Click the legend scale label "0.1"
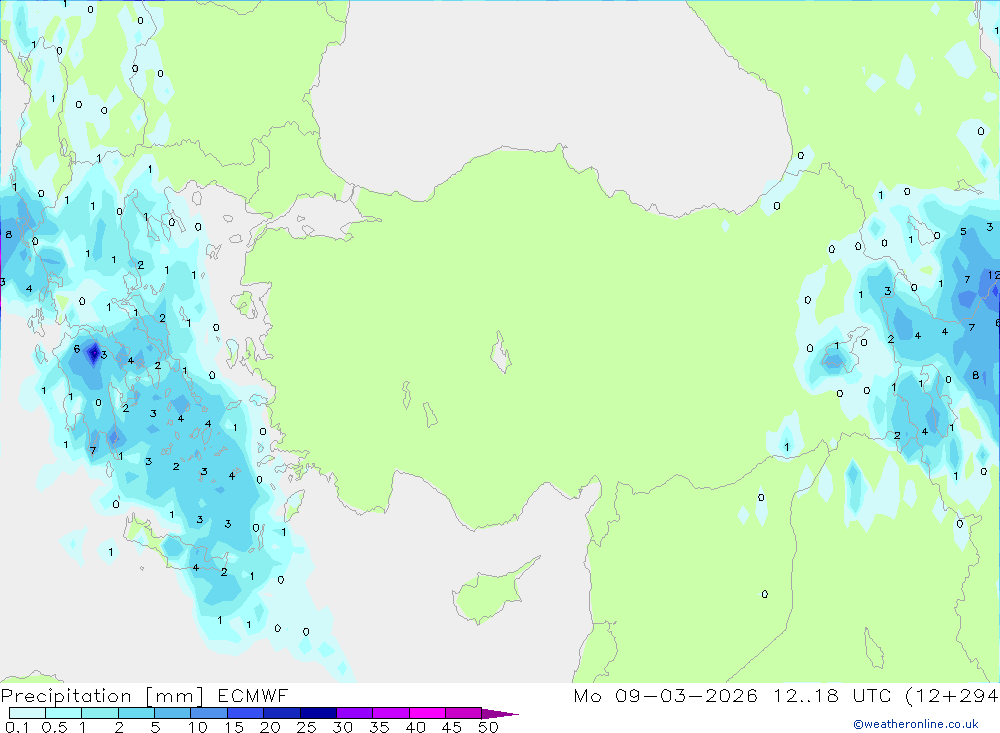Image resolution: width=1000 pixels, height=733 pixels. (17, 727)
